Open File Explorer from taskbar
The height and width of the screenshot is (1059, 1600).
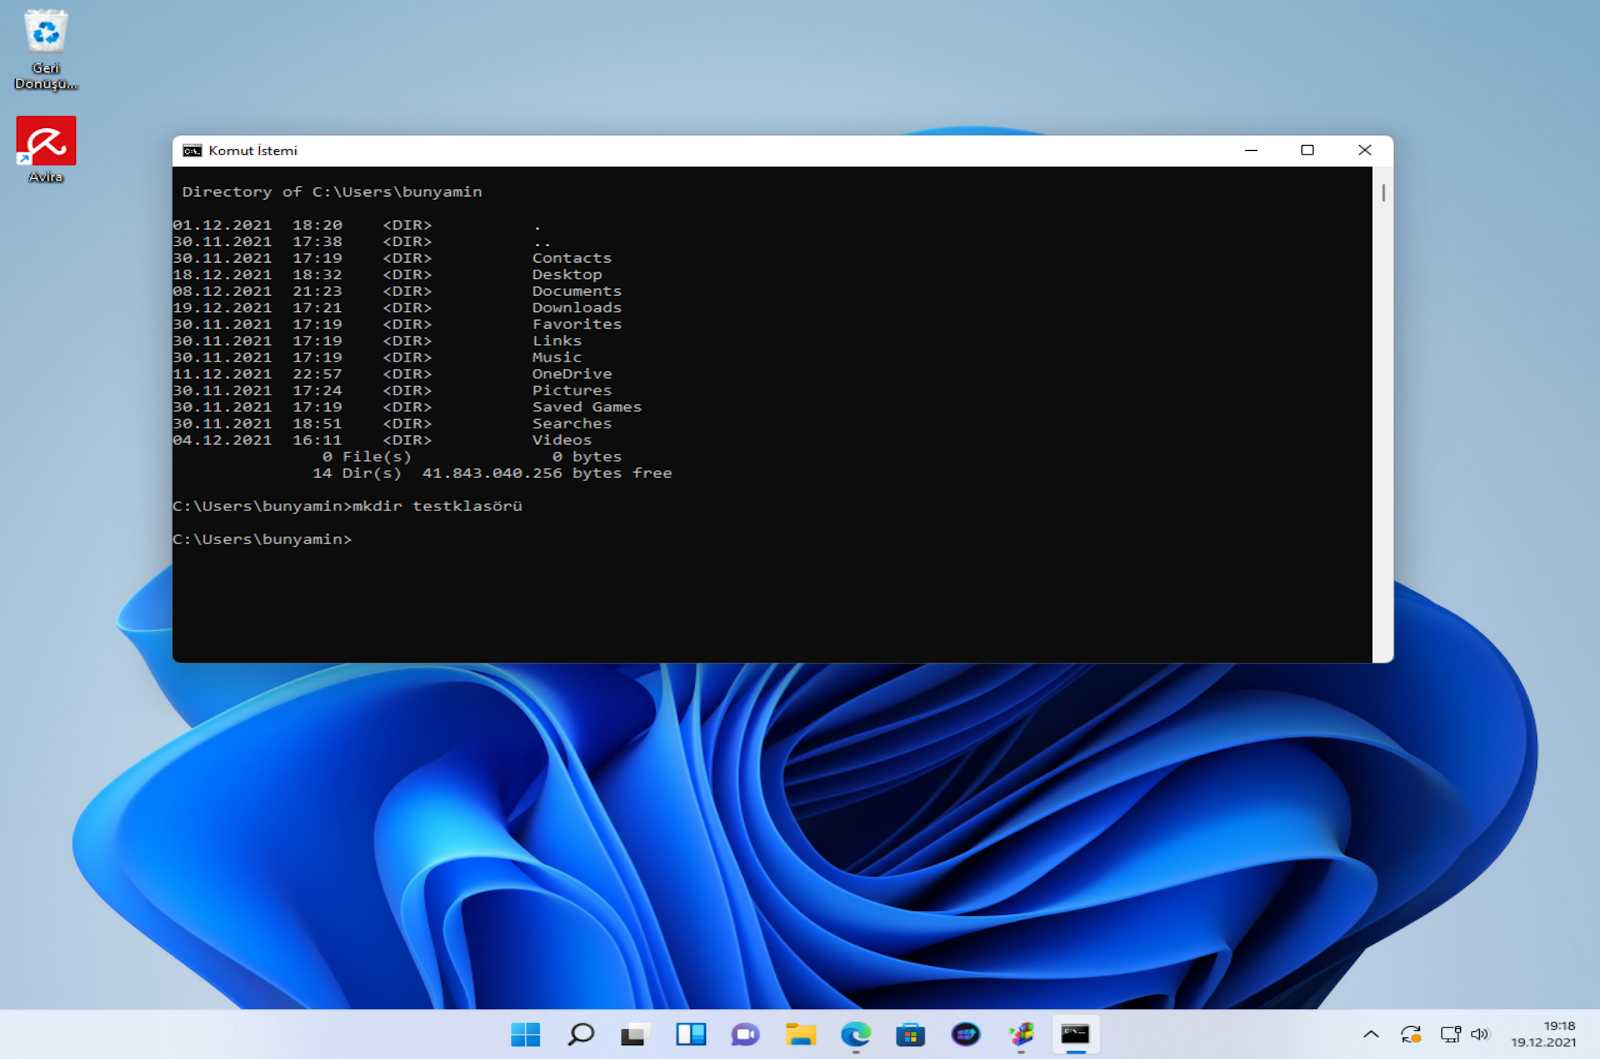coord(800,1034)
